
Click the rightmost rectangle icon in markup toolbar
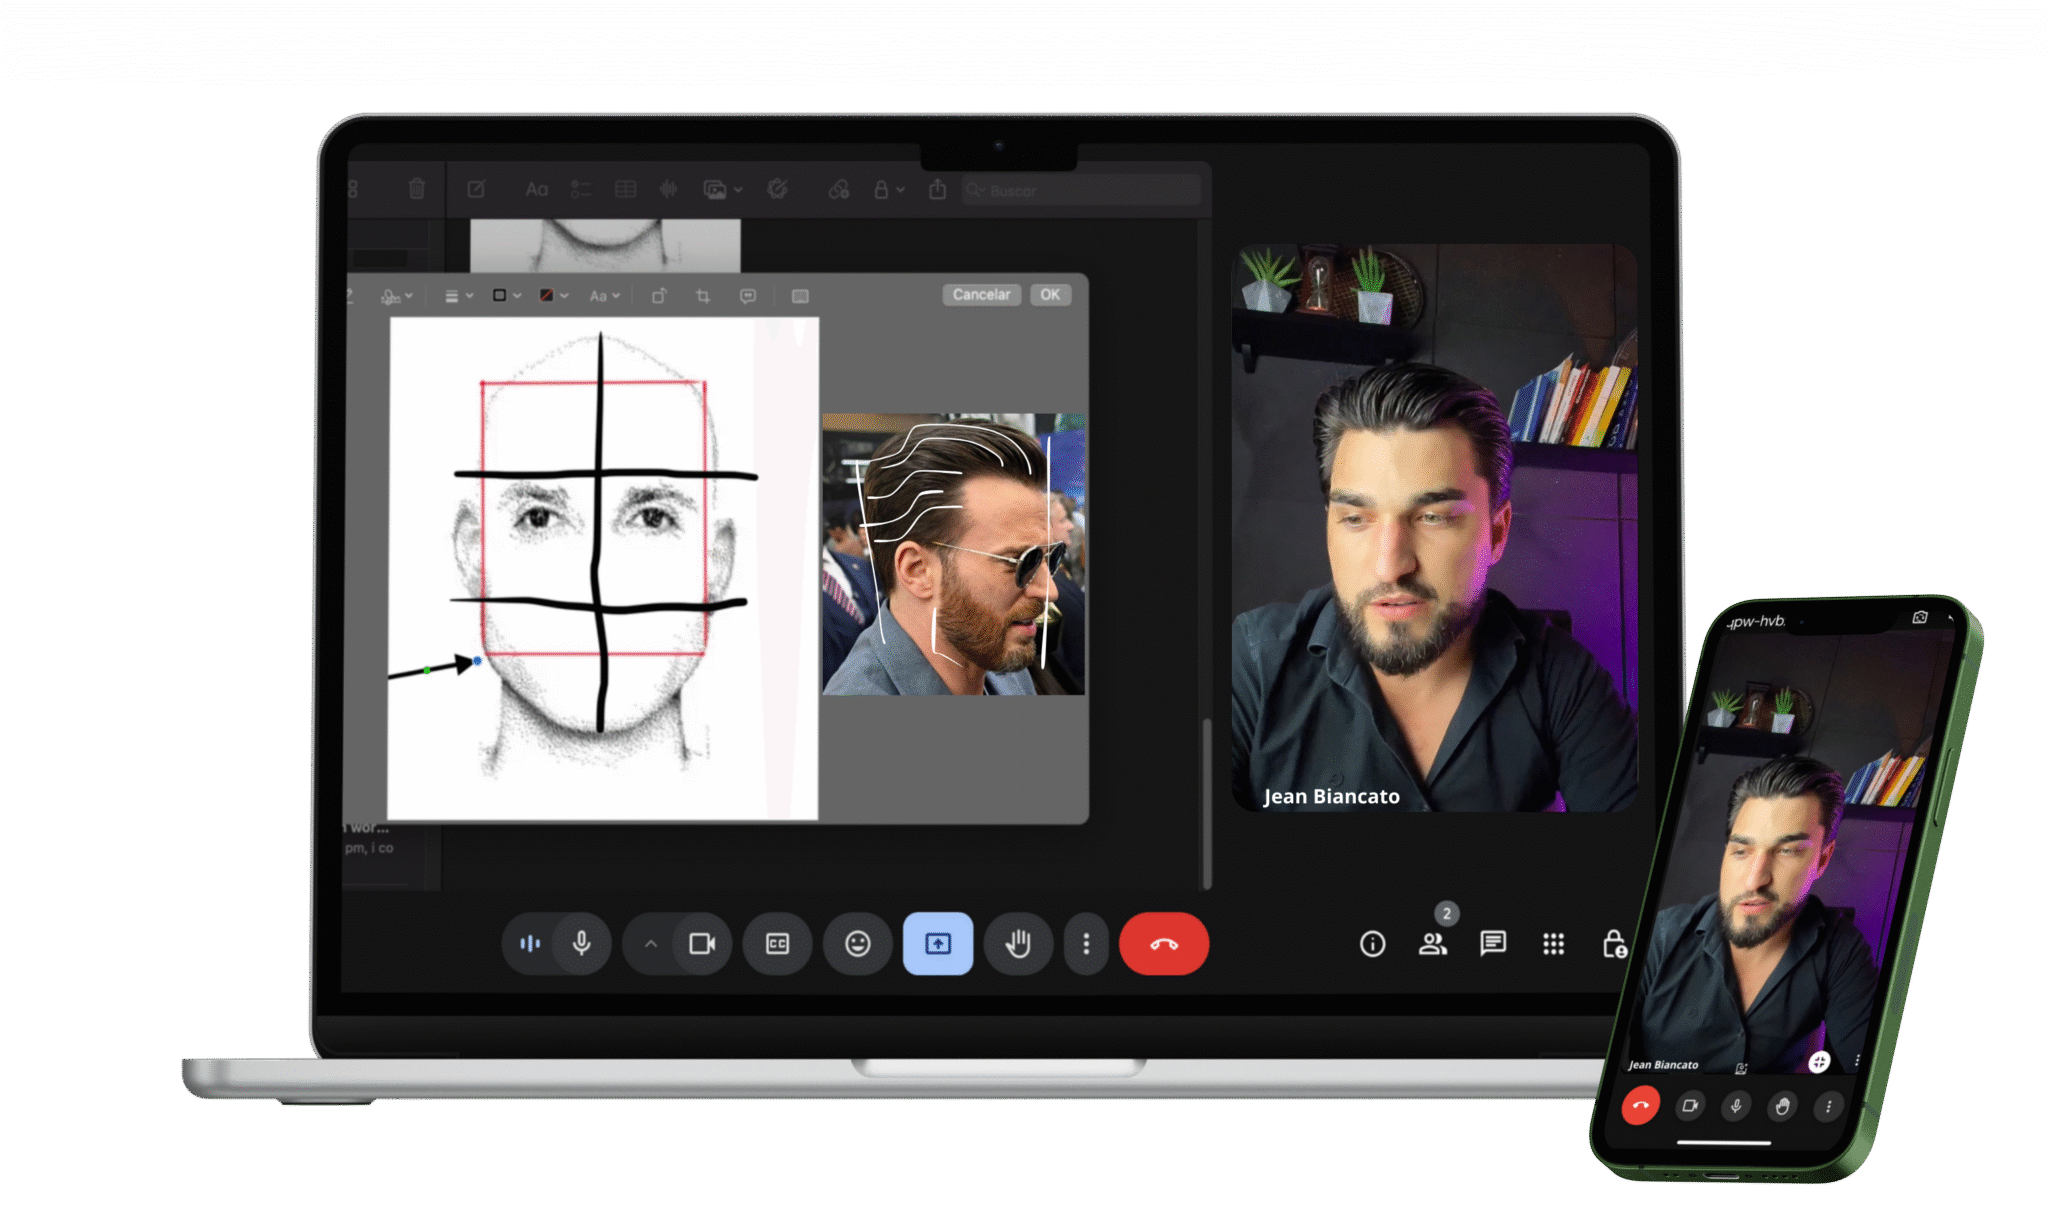800,296
